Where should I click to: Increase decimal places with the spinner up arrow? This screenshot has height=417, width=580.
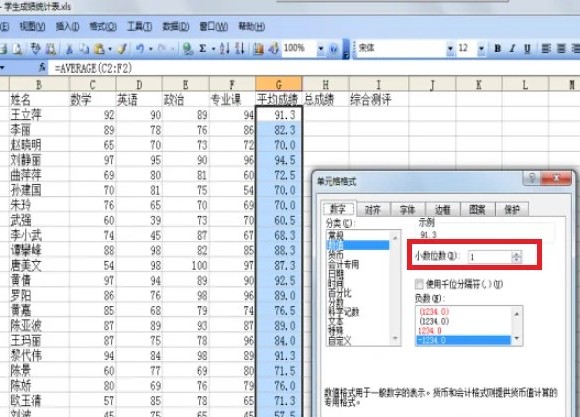516,254
